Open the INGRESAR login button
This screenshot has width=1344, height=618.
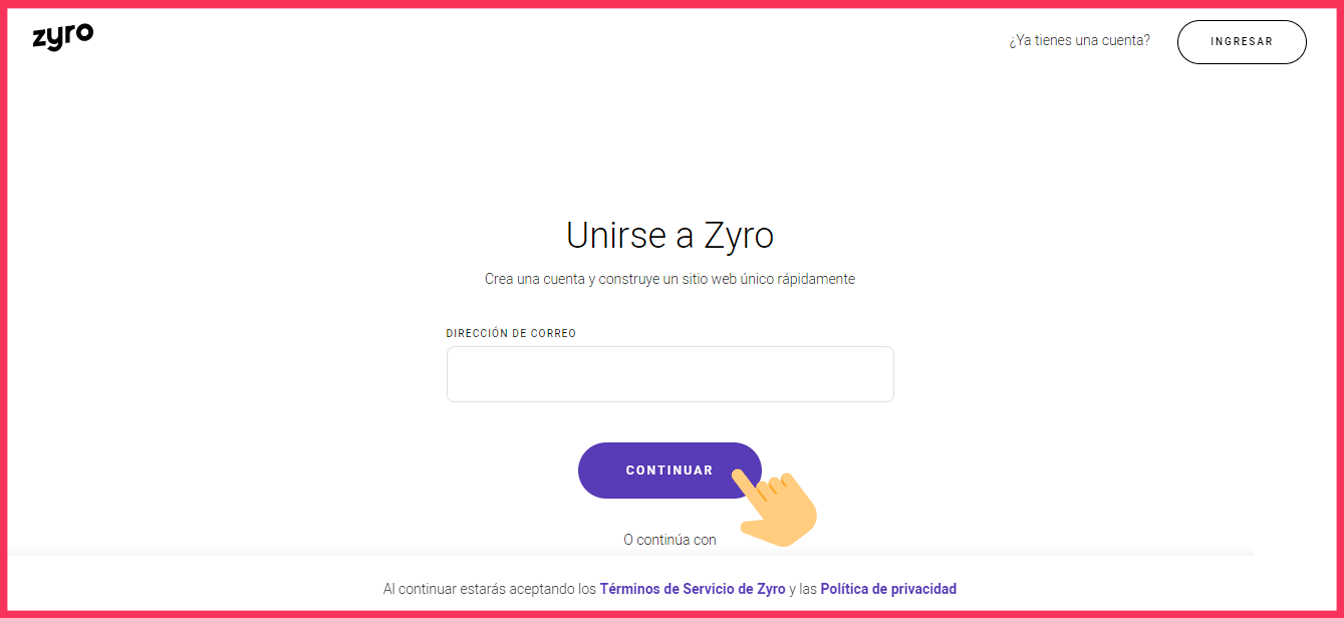tap(1241, 42)
